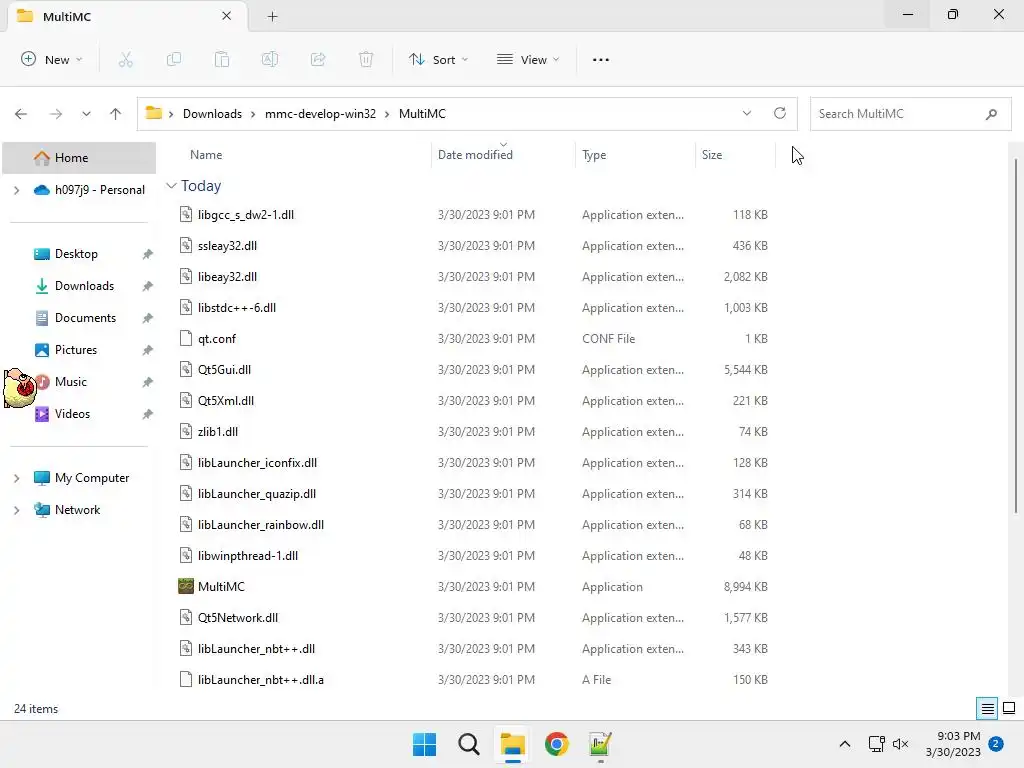Open the See more ellipsis menu
This screenshot has height=768, width=1024.
click(601, 59)
